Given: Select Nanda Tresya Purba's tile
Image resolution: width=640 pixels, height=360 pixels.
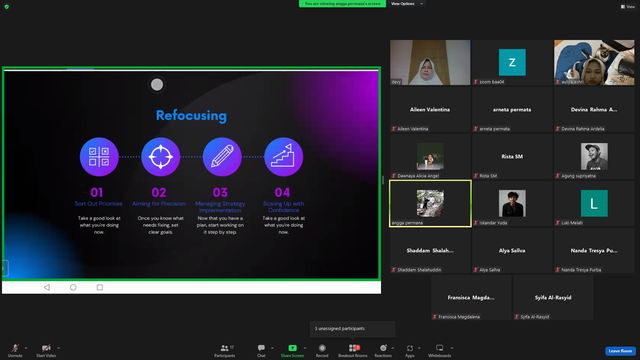Looking at the screenshot, I should click(594, 250).
